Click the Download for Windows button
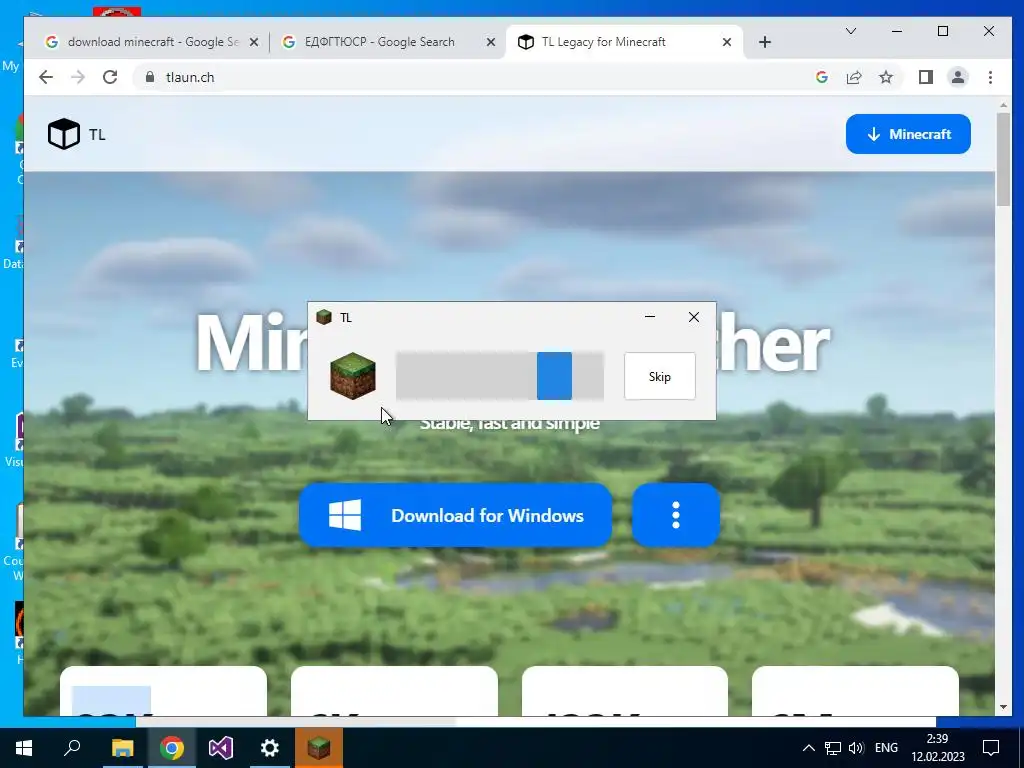1024x768 pixels. pos(456,515)
